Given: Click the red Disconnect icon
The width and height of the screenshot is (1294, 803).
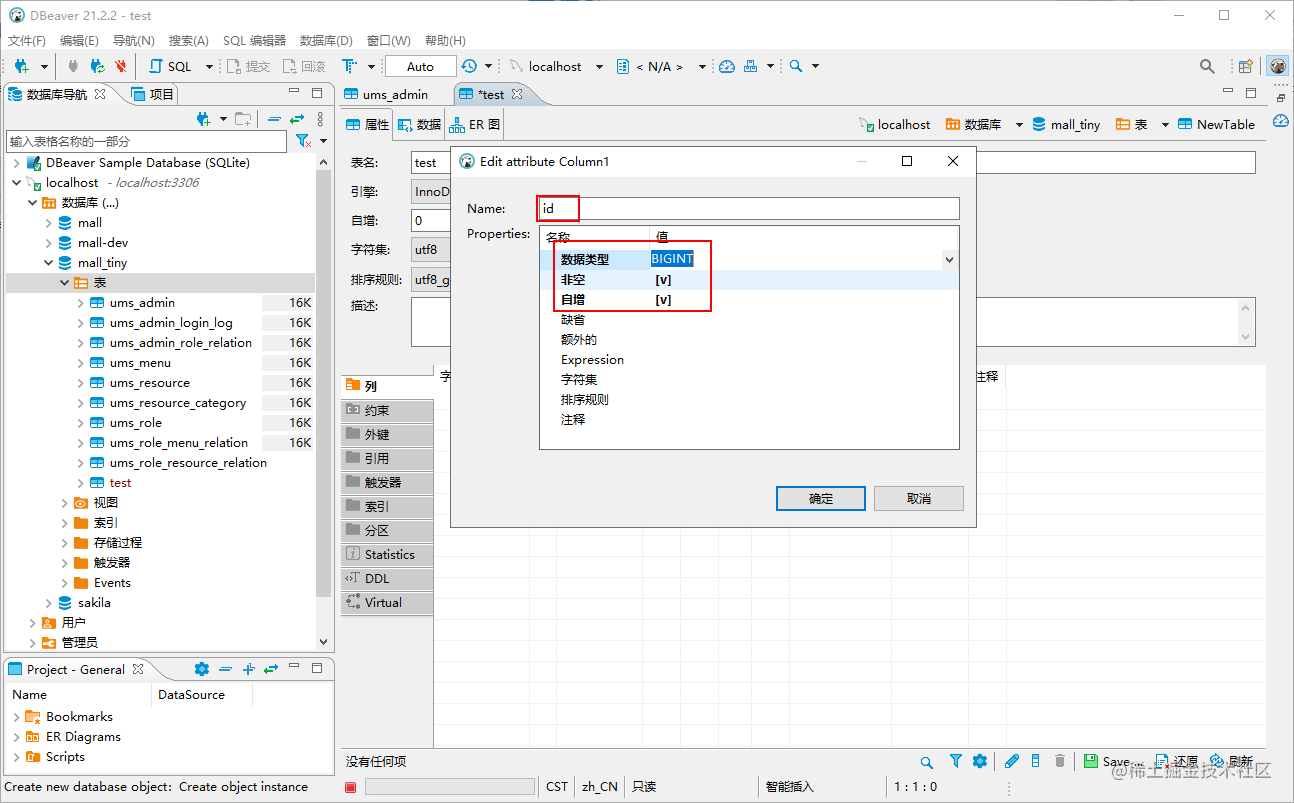Looking at the screenshot, I should click(121, 66).
